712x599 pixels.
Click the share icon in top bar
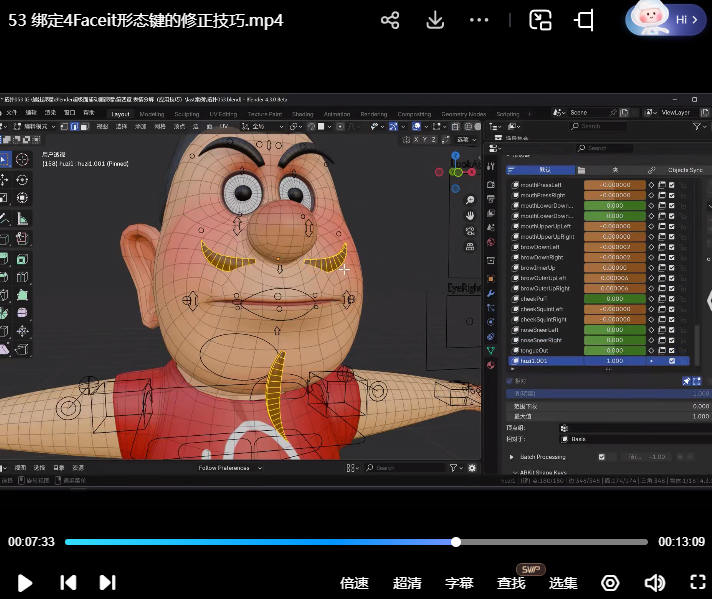(390, 20)
